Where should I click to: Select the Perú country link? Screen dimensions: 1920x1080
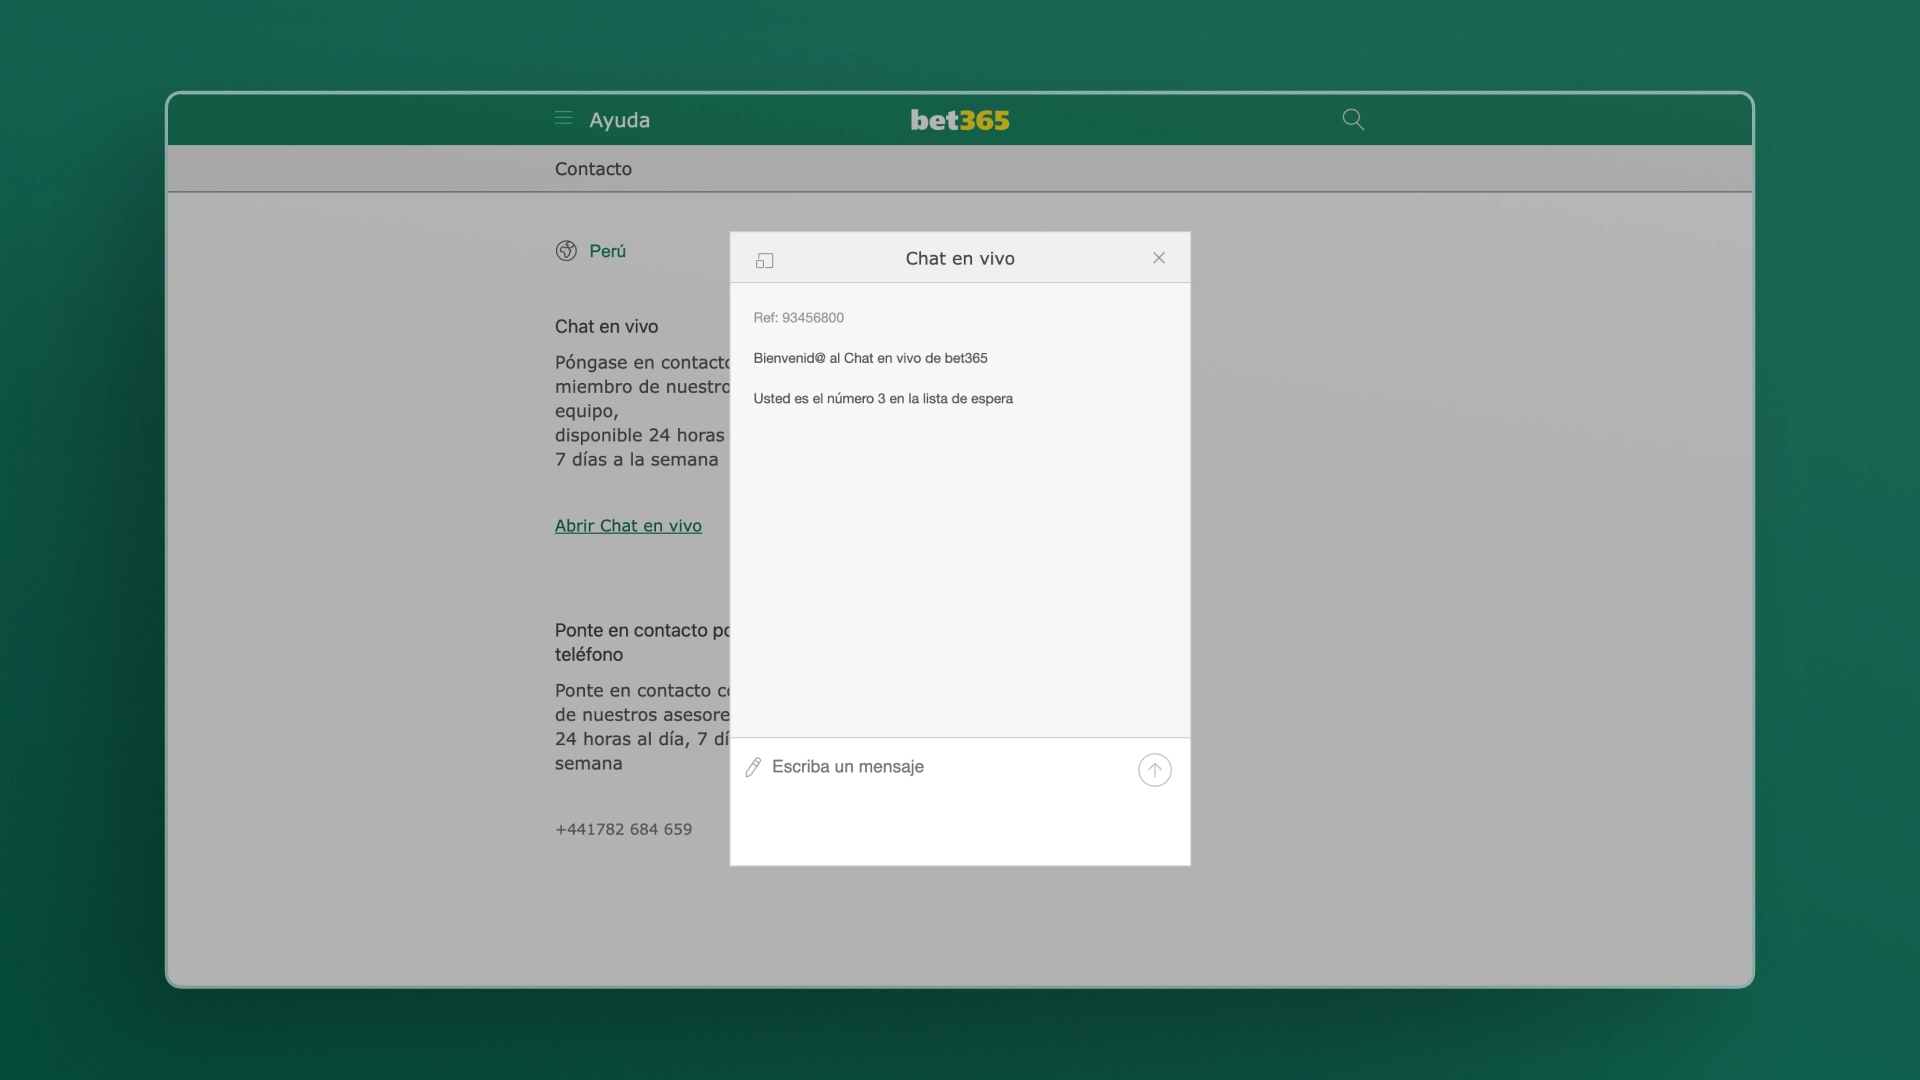tap(607, 251)
